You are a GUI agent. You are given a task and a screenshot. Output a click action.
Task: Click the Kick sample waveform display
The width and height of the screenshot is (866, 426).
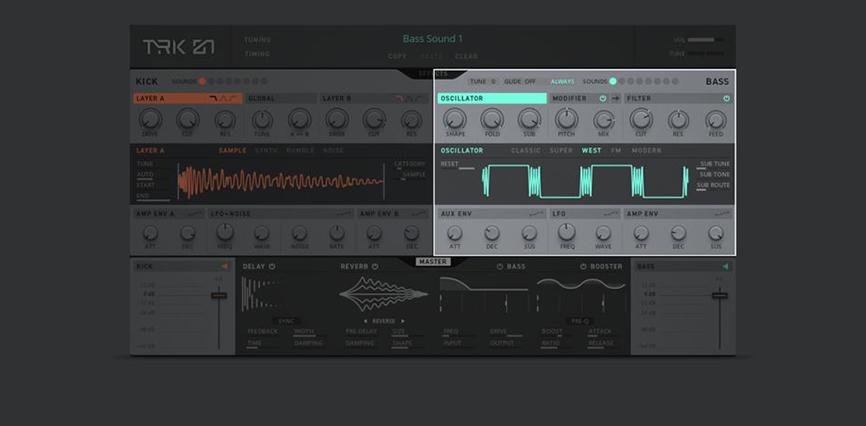[x=281, y=181]
